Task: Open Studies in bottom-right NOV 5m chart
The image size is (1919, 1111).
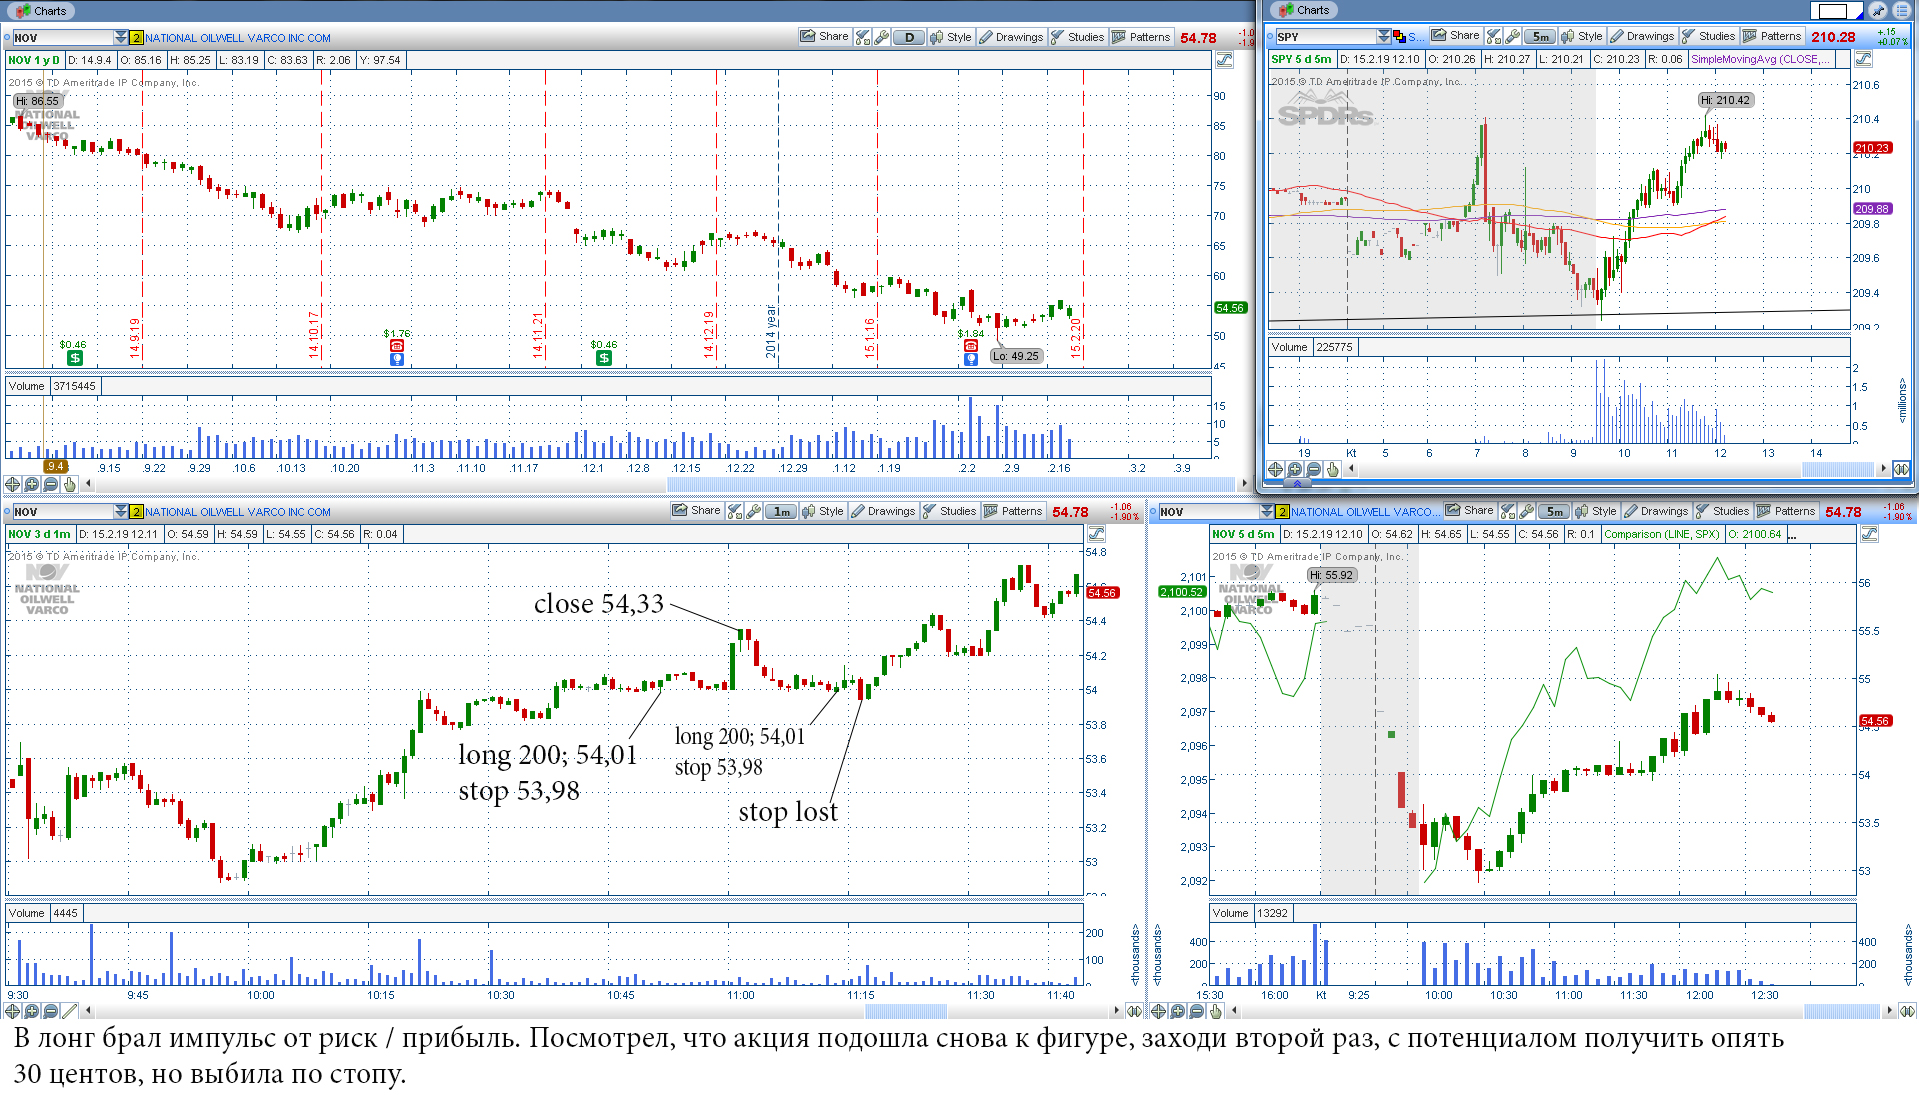Action: 1722,511
